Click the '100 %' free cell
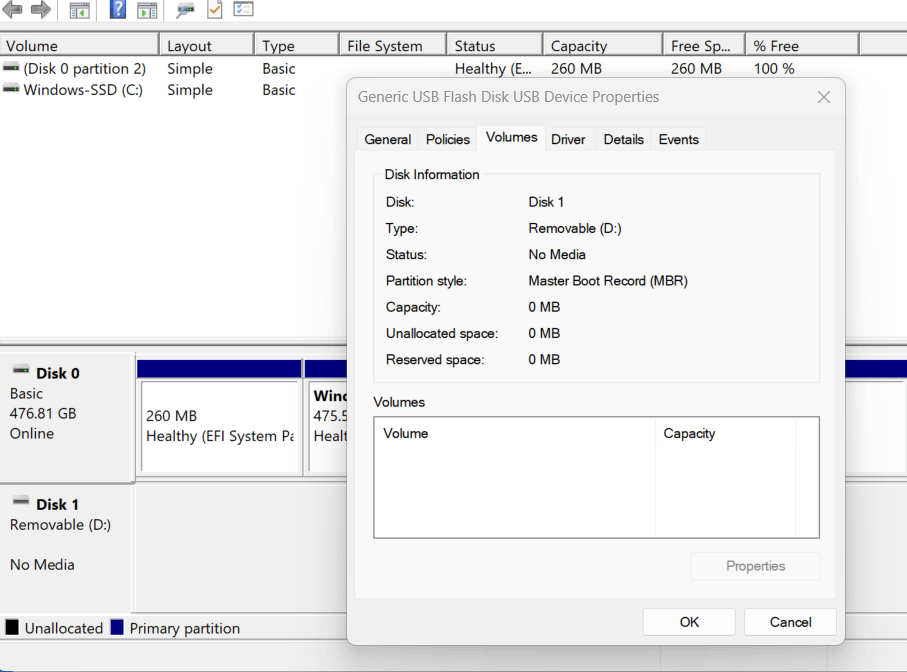 coord(774,69)
